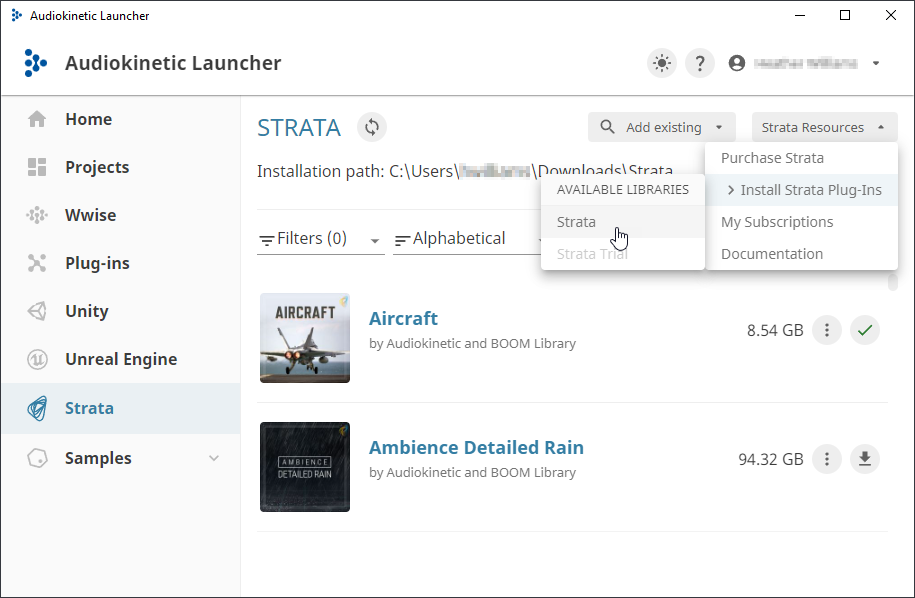Download the Ambience Detailed Rain library
The width and height of the screenshot is (915, 598).
tap(865, 459)
